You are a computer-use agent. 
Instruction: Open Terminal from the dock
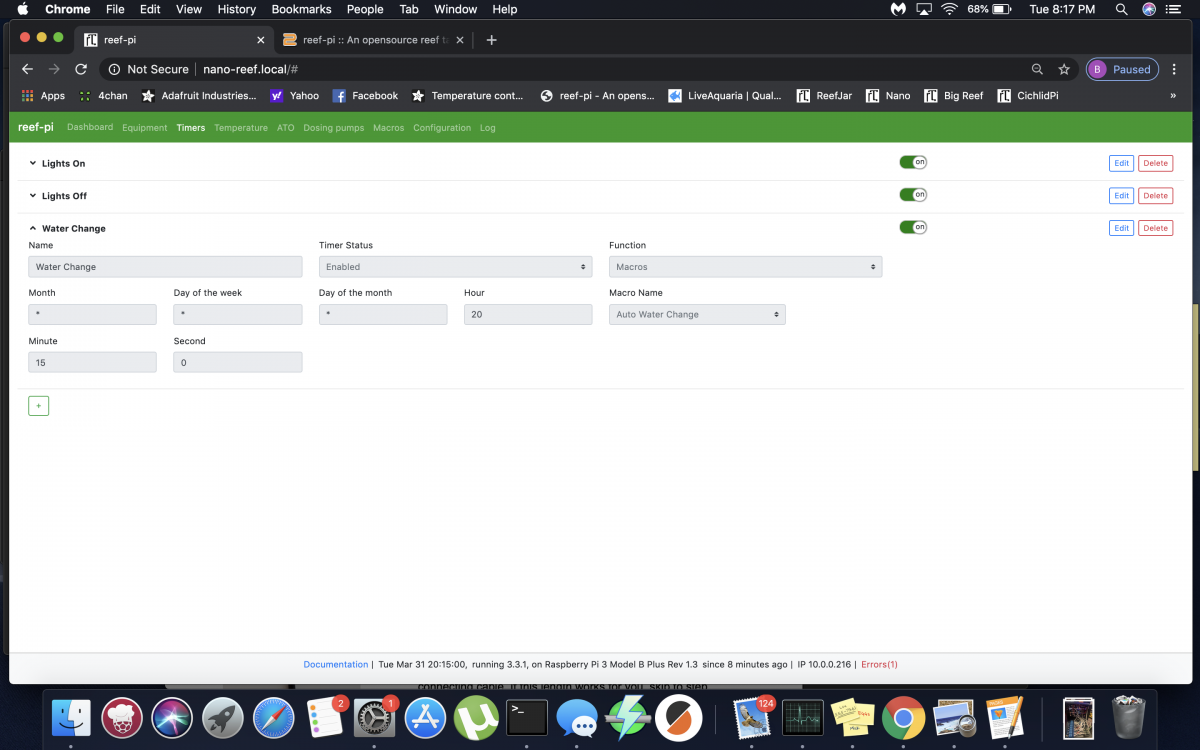pos(527,717)
